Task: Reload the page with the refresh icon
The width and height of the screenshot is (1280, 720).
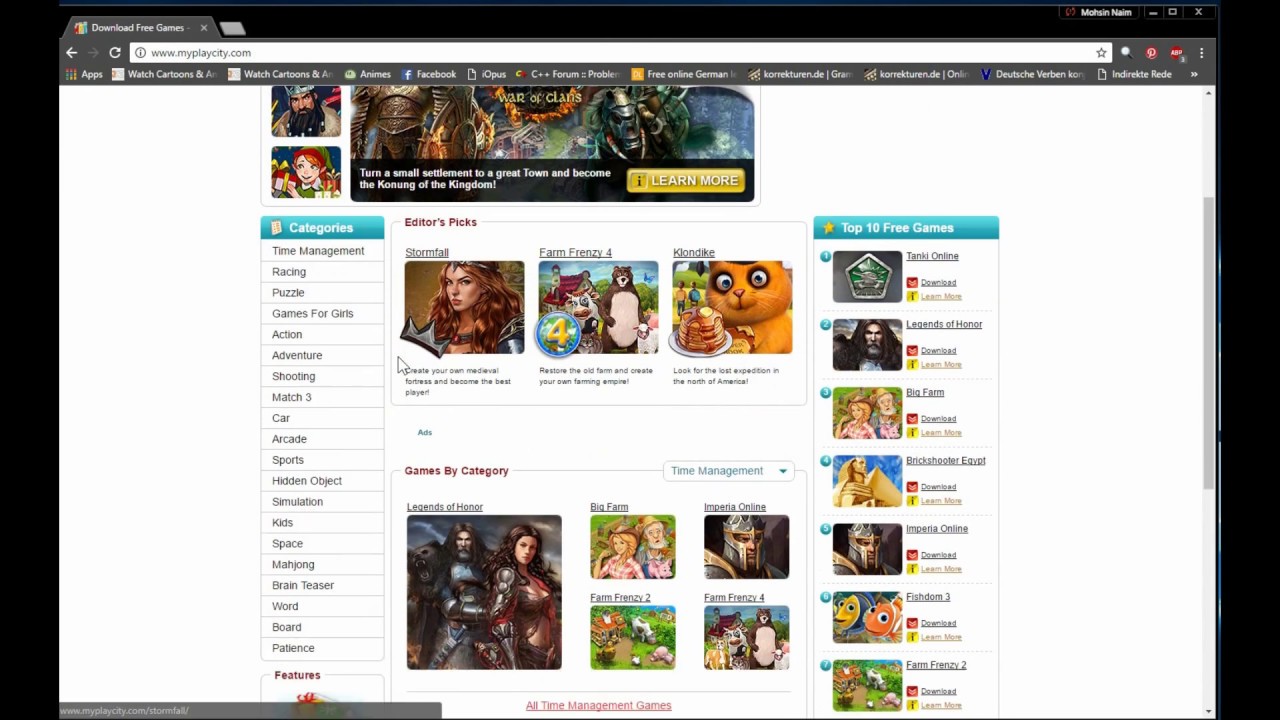Action: pos(115,53)
